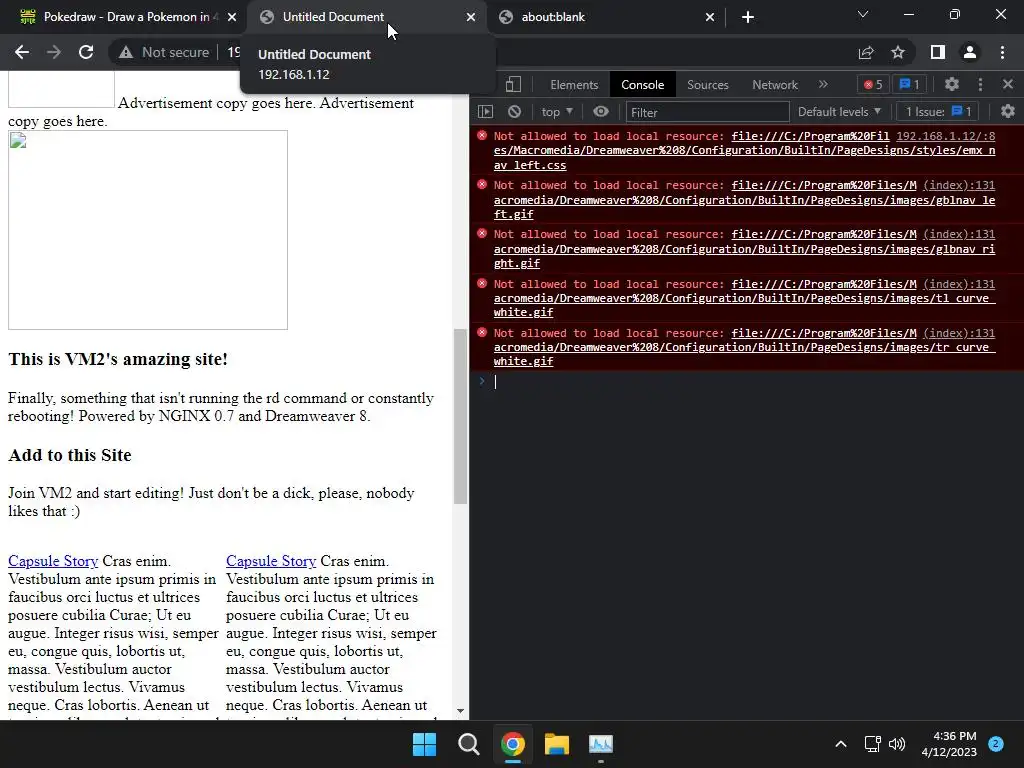Click the scrollbar down arrow
Image resolution: width=1024 pixels, height=768 pixels.
pos(460,711)
